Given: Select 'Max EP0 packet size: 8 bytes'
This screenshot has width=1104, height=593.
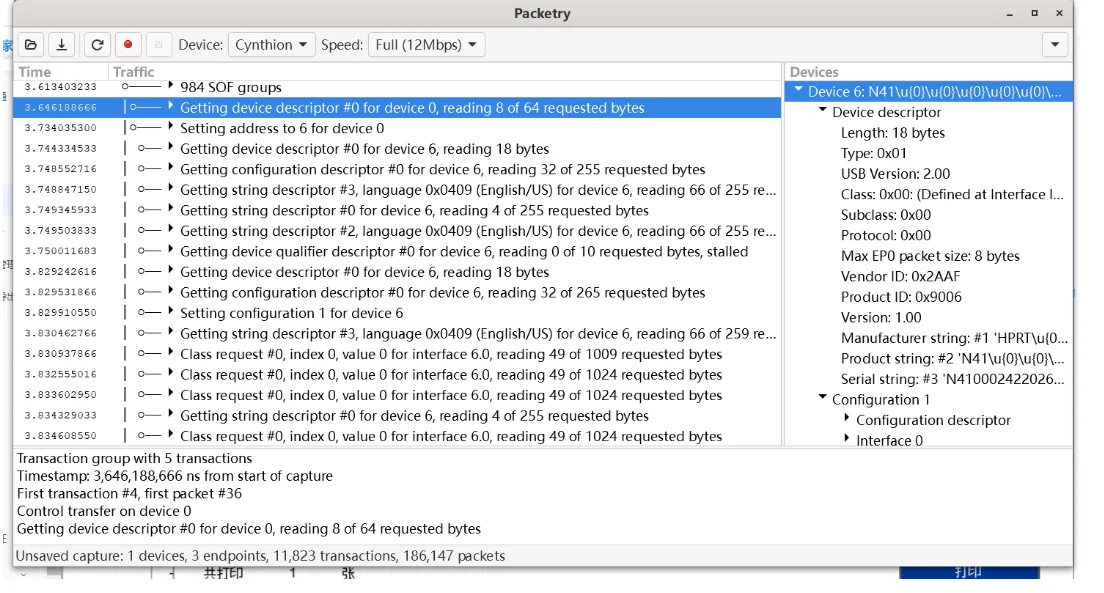Looking at the screenshot, I should (929, 256).
